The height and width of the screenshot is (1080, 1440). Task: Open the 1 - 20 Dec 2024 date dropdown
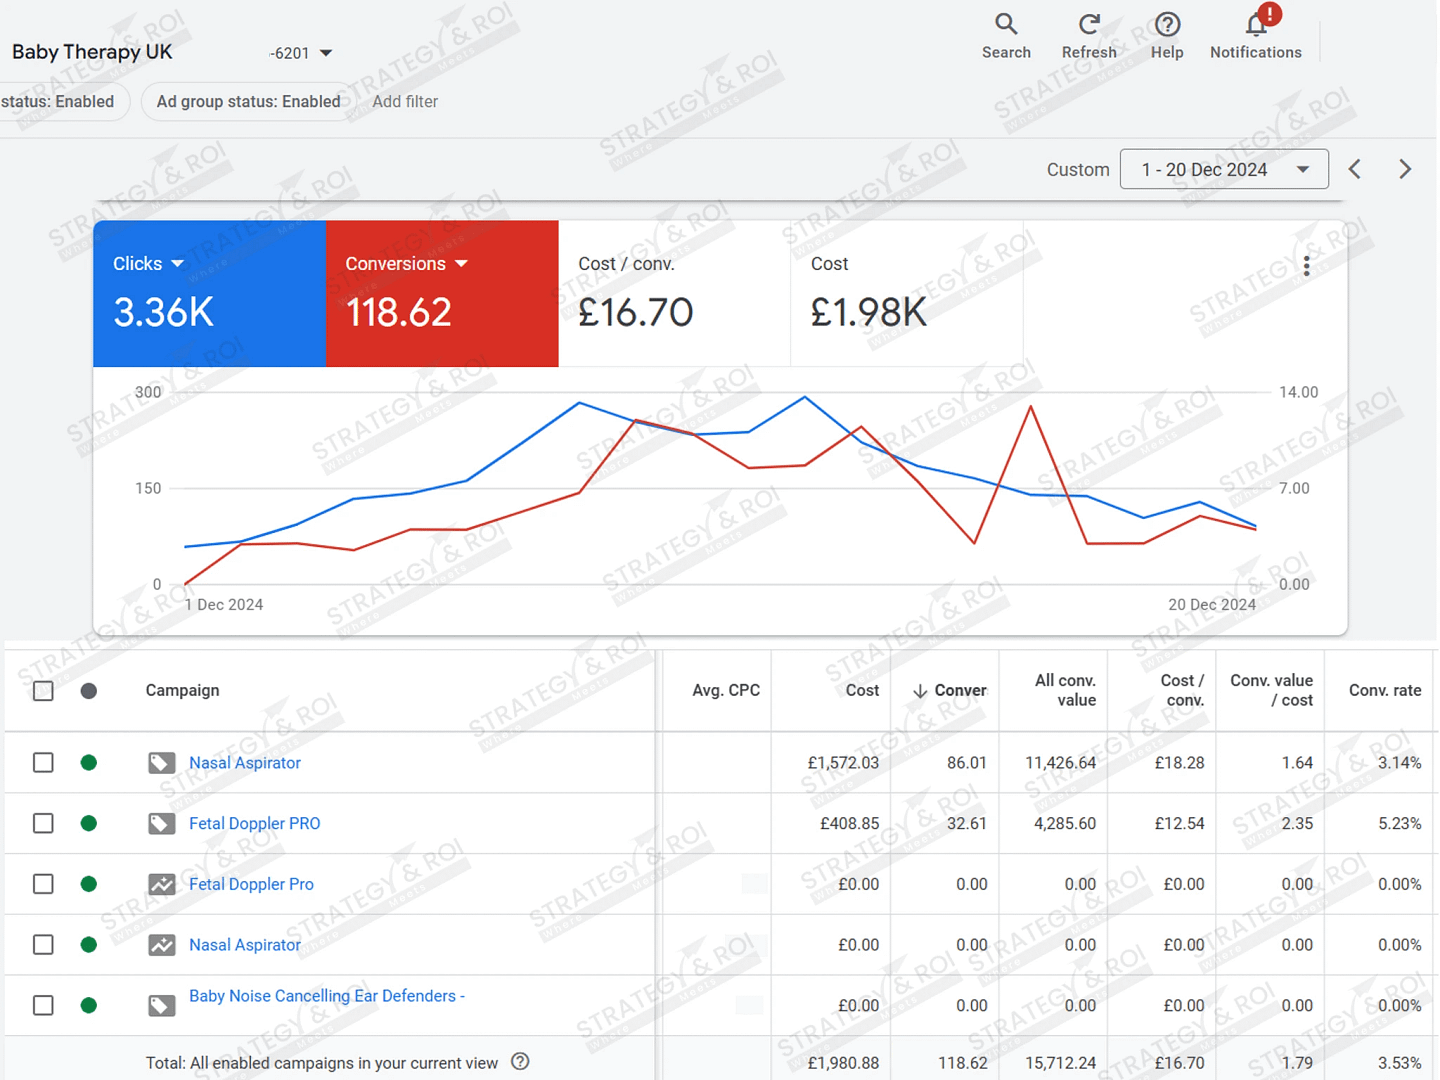[x=1224, y=169]
